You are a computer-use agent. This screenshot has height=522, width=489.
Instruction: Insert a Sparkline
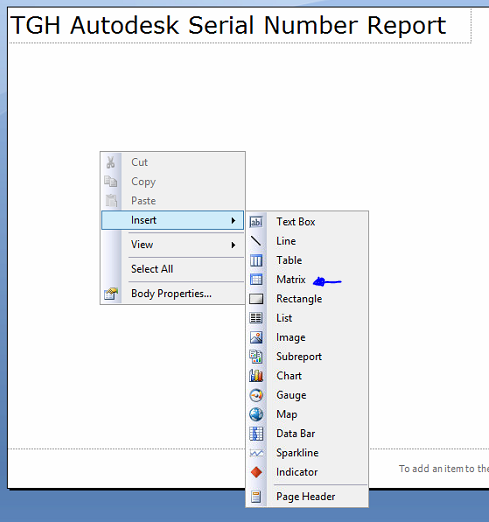point(307,453)
